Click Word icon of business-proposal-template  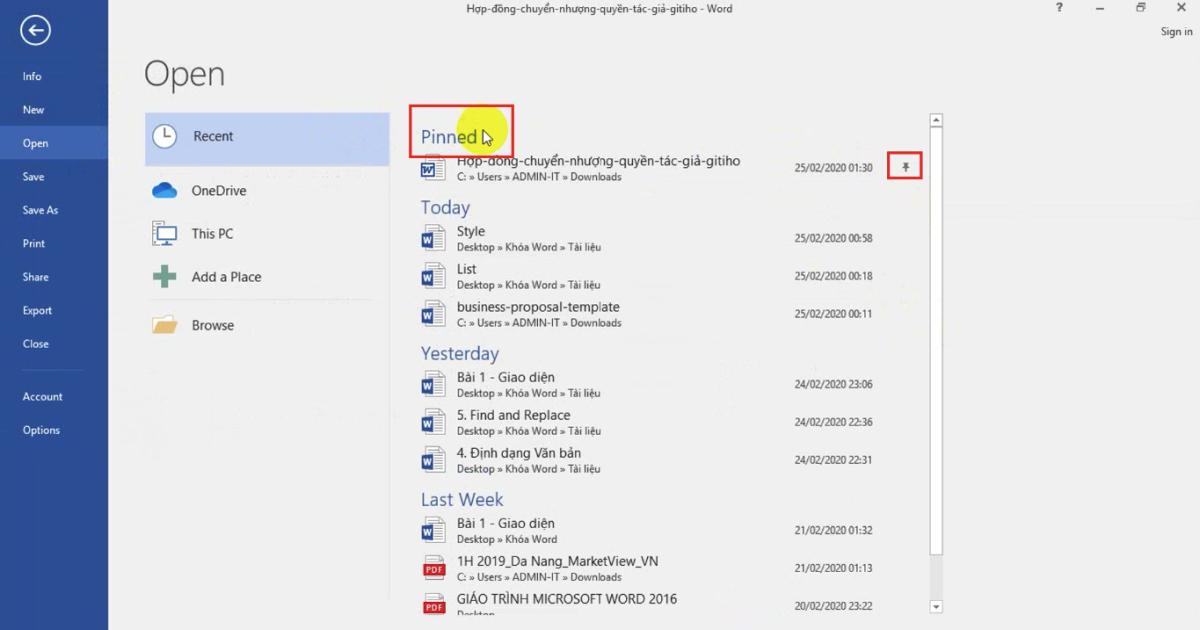[x=433, y=314]
